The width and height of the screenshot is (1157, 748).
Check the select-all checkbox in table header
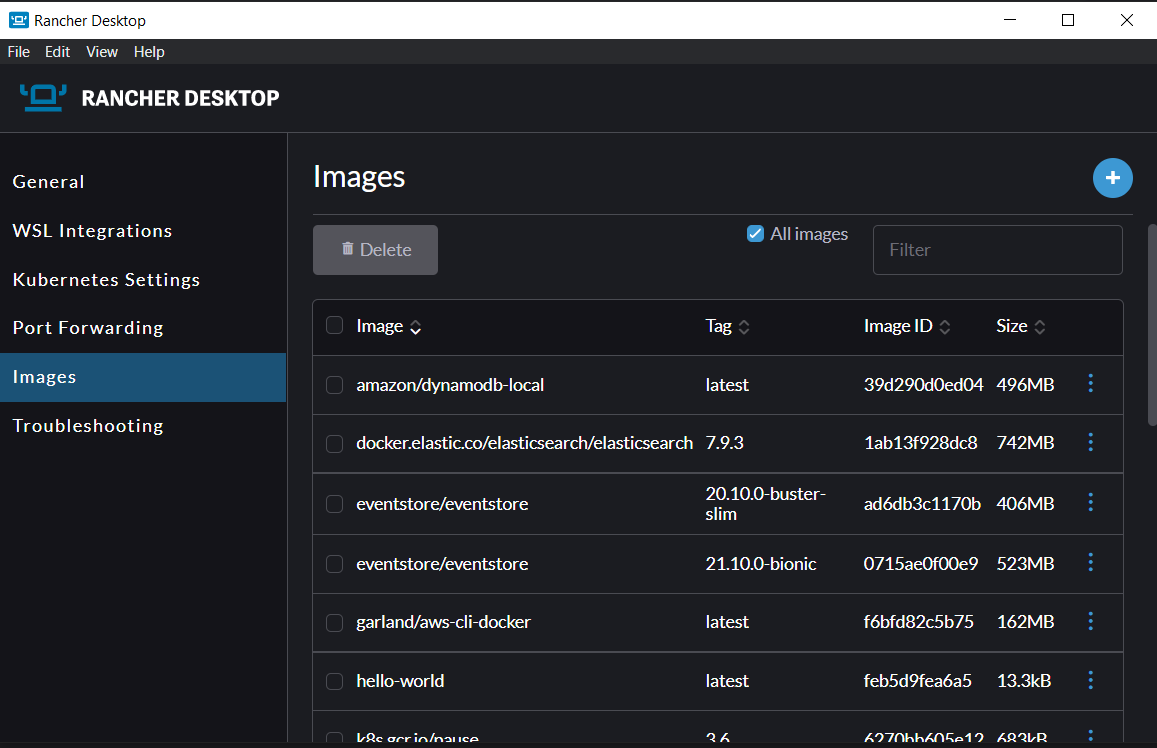334,325
